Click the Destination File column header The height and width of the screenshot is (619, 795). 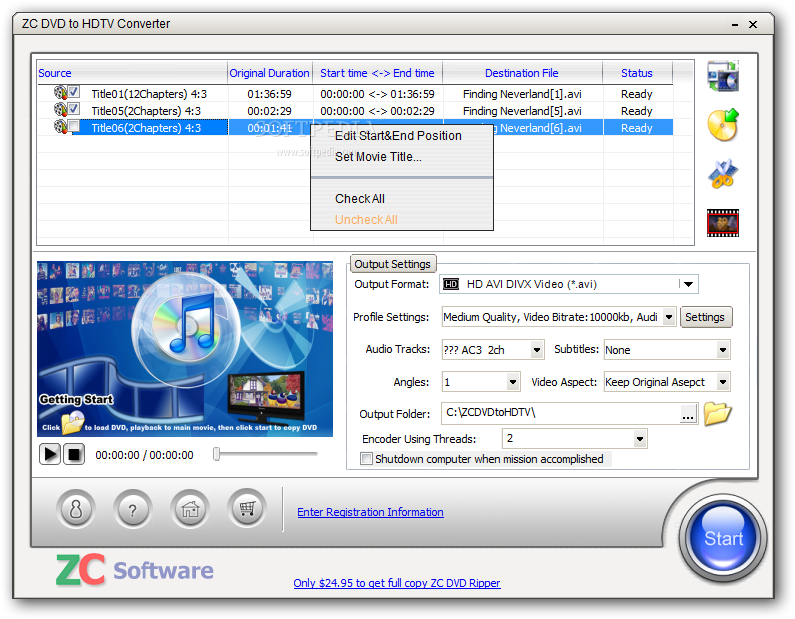pos(522,73)
